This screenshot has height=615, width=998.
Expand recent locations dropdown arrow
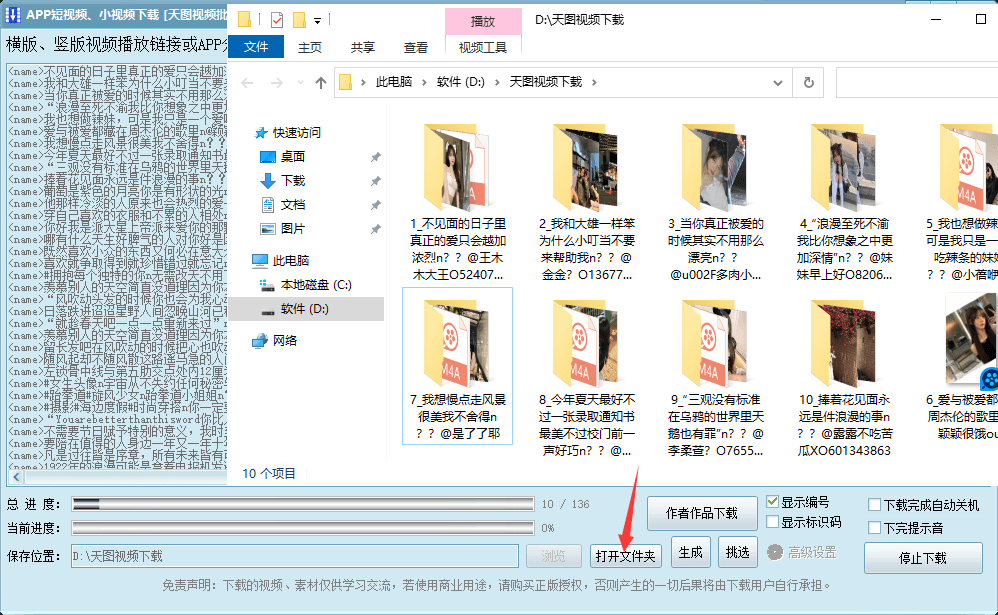pyautogui.click(x=300, y=83)
